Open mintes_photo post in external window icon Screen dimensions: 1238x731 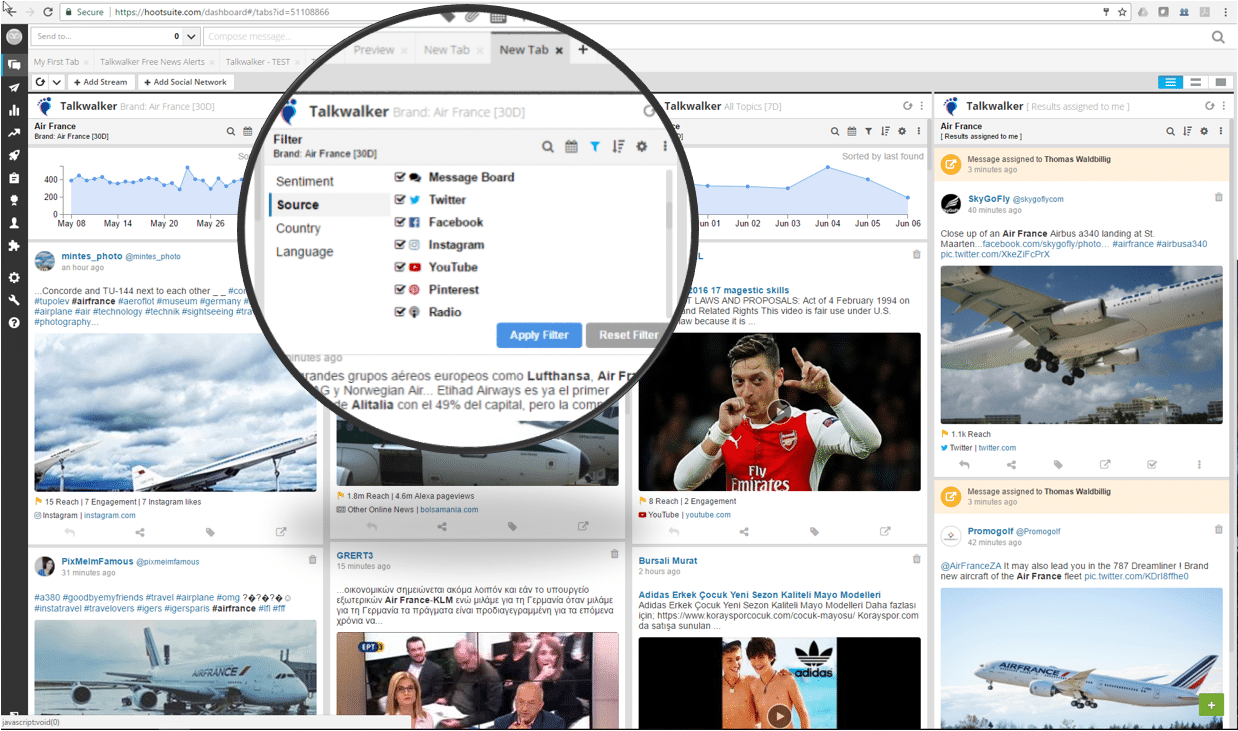281,532
